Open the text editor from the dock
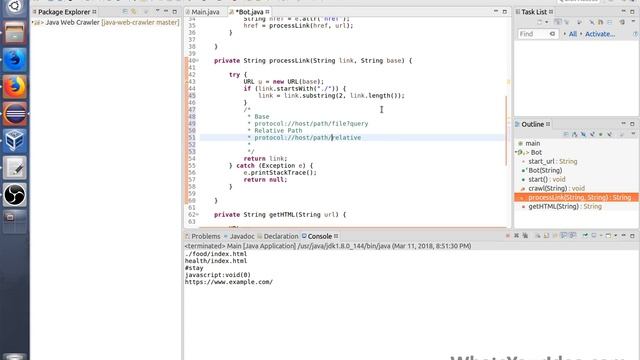This screenshot has height=360, width=640. [15, 167]
